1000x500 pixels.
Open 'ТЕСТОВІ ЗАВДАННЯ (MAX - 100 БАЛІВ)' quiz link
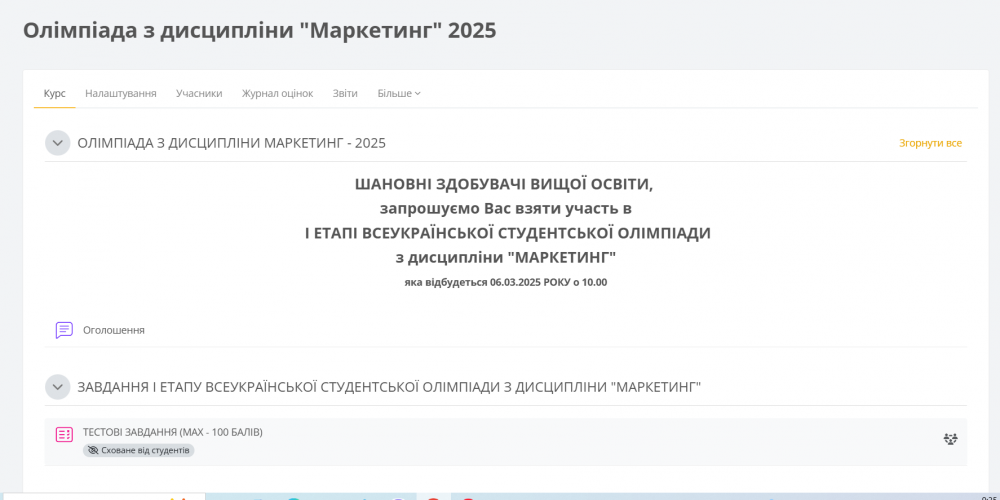172,432
